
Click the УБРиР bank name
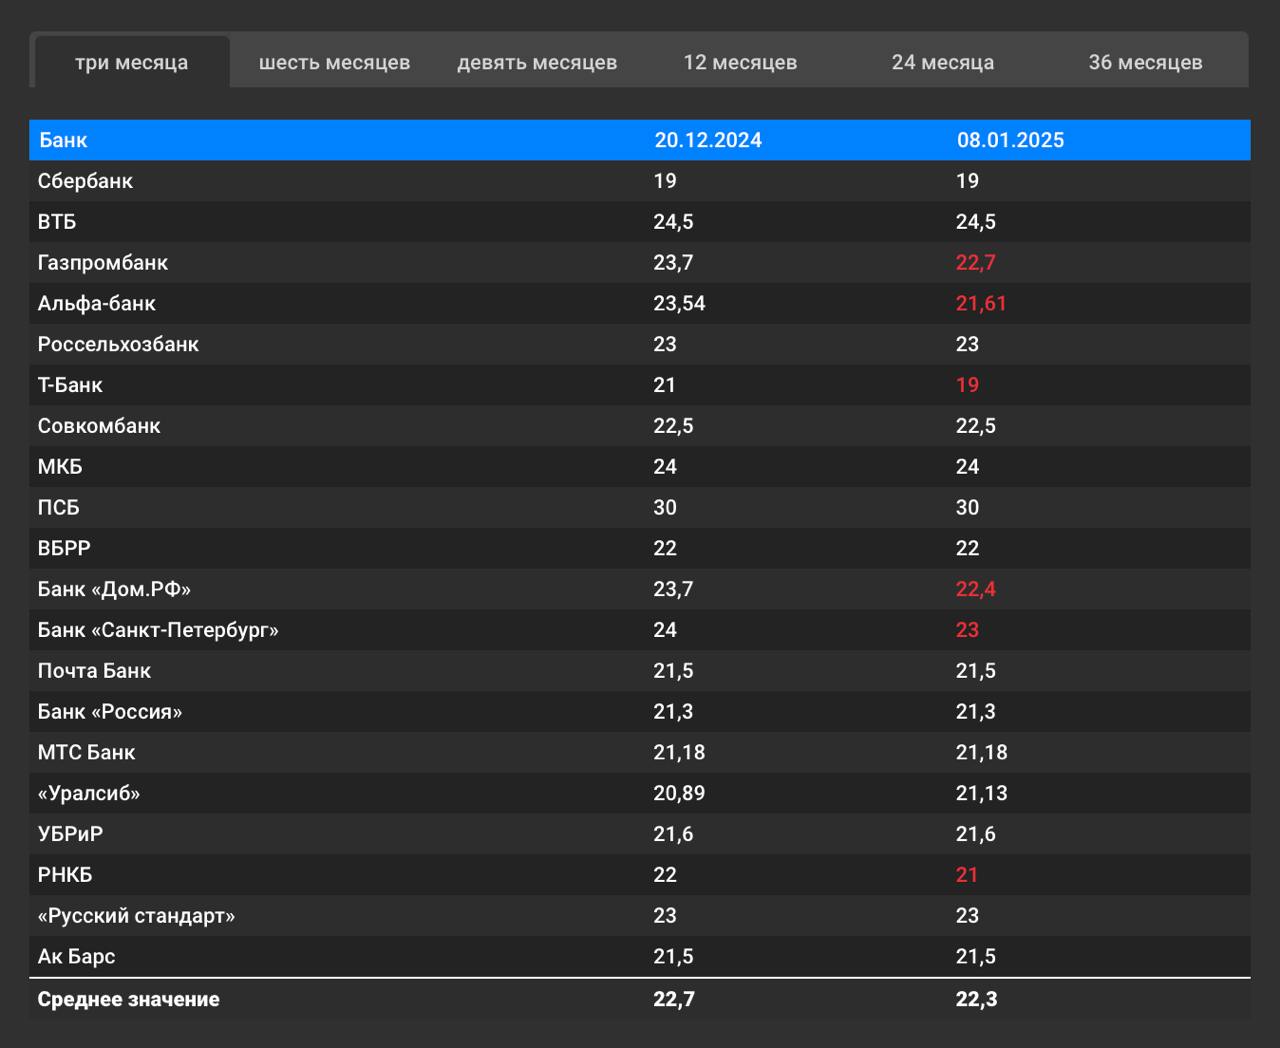click(70, 834)
